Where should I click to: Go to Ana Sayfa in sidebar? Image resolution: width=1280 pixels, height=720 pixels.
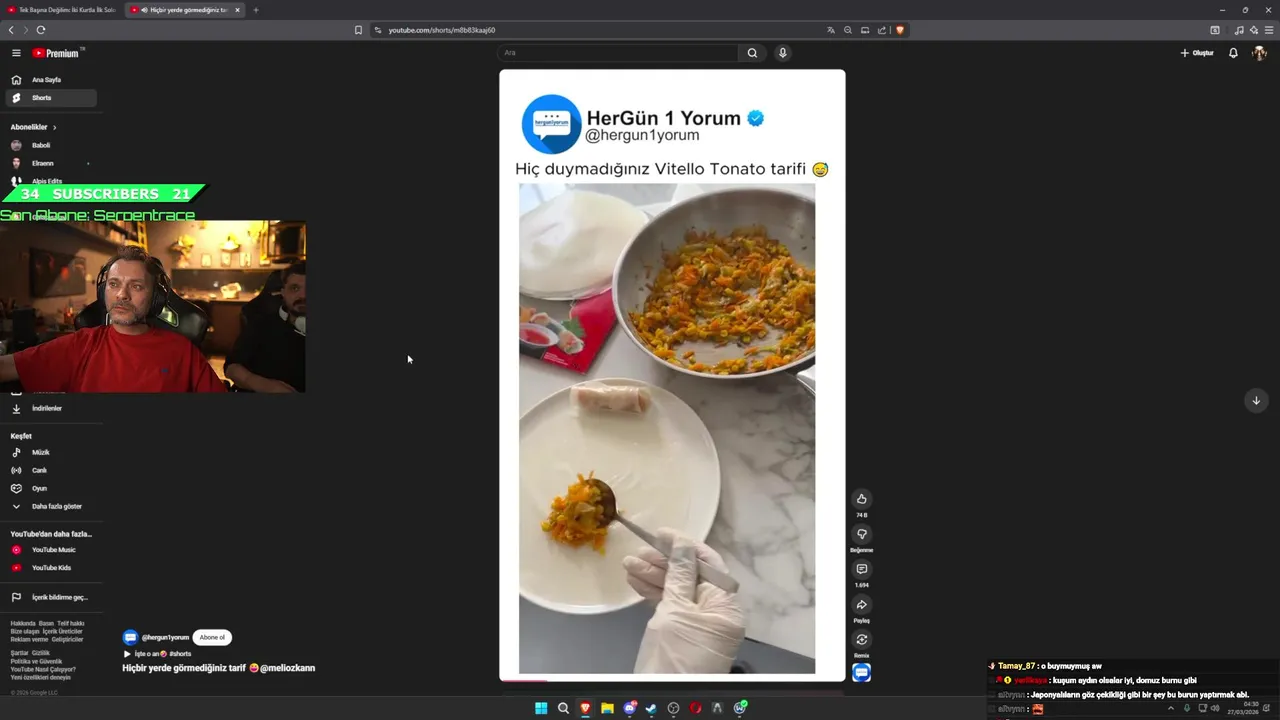(50, 80)
